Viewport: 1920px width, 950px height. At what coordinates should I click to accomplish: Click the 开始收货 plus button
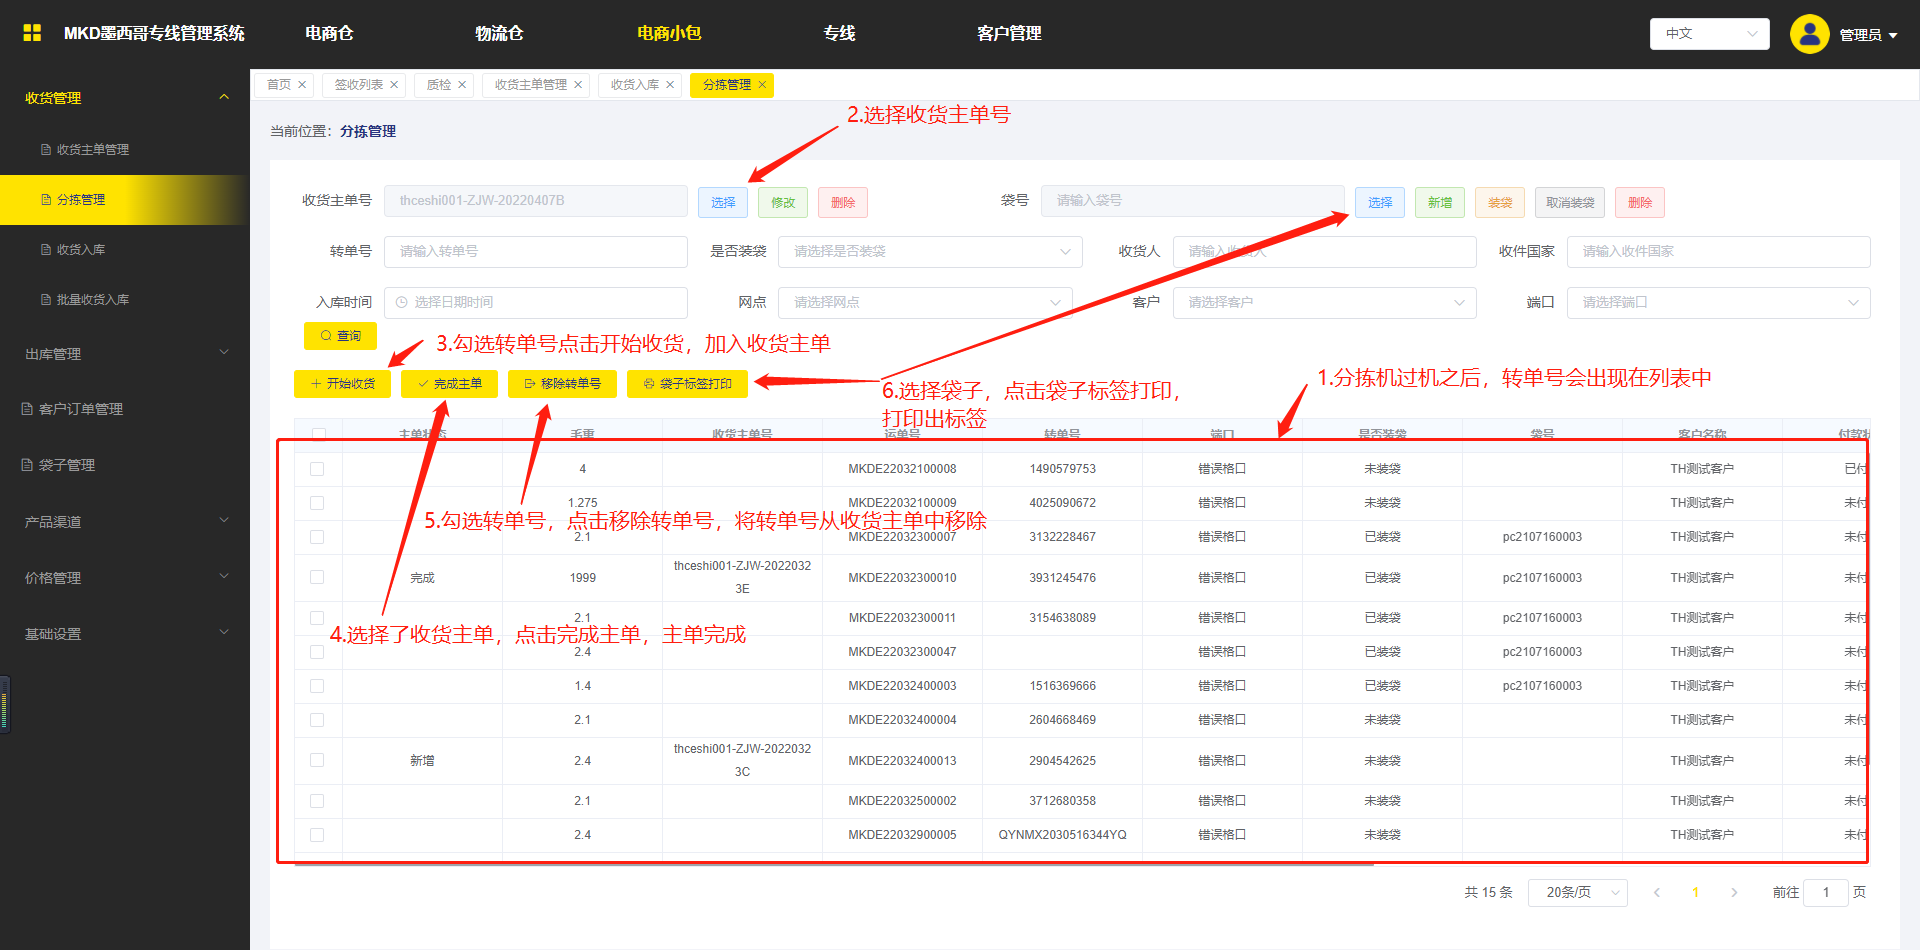click(342, 384)
